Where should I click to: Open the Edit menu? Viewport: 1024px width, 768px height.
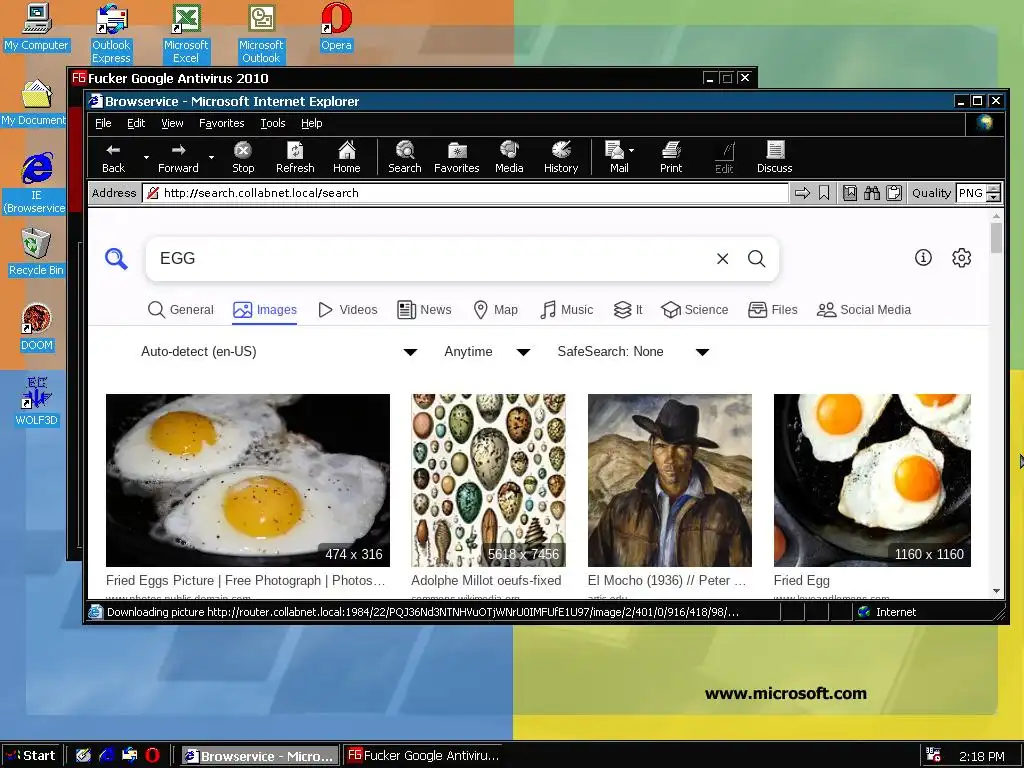(136, 123)
